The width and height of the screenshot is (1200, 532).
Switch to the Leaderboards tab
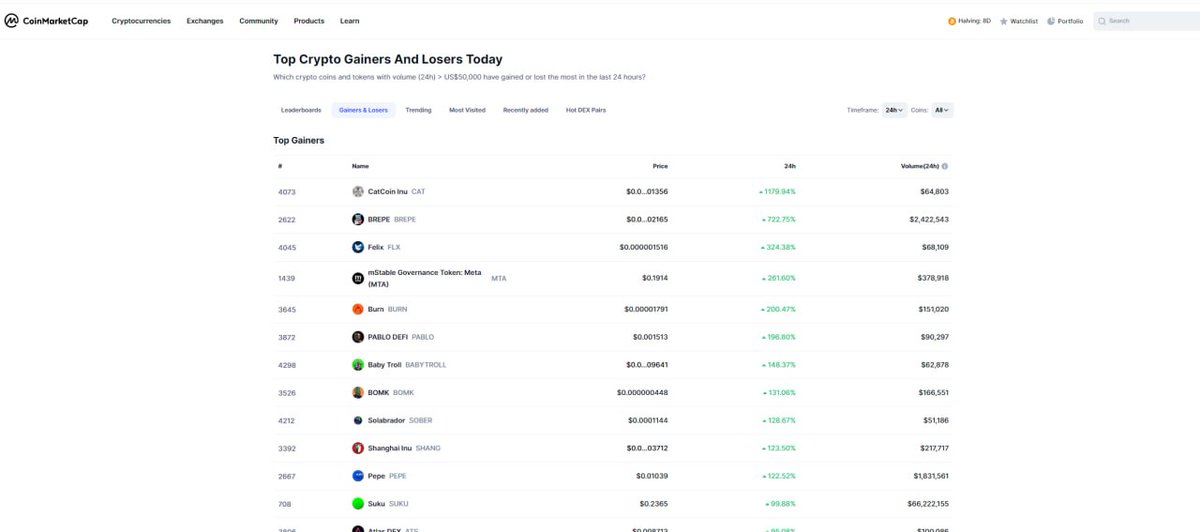click(x=301, y=110)
